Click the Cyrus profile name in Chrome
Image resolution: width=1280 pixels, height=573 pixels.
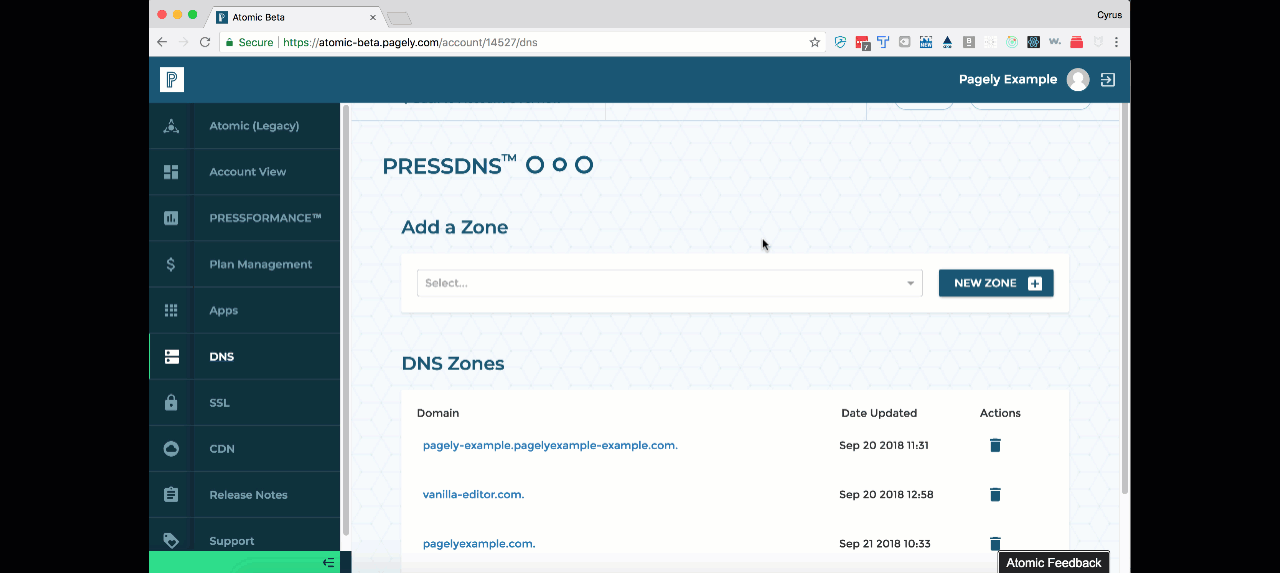tap(1109, 15)
